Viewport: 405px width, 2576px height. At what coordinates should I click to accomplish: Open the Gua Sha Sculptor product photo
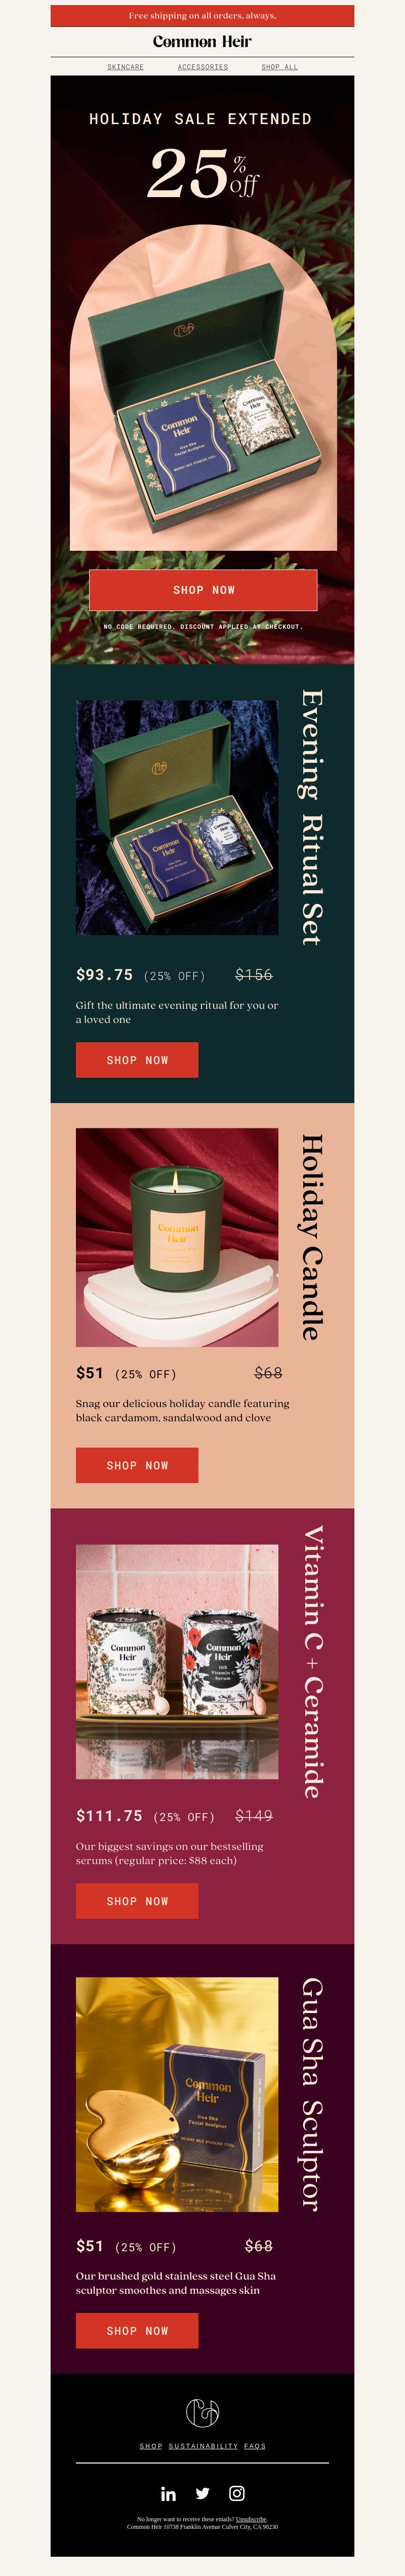tap(177, 2094)
